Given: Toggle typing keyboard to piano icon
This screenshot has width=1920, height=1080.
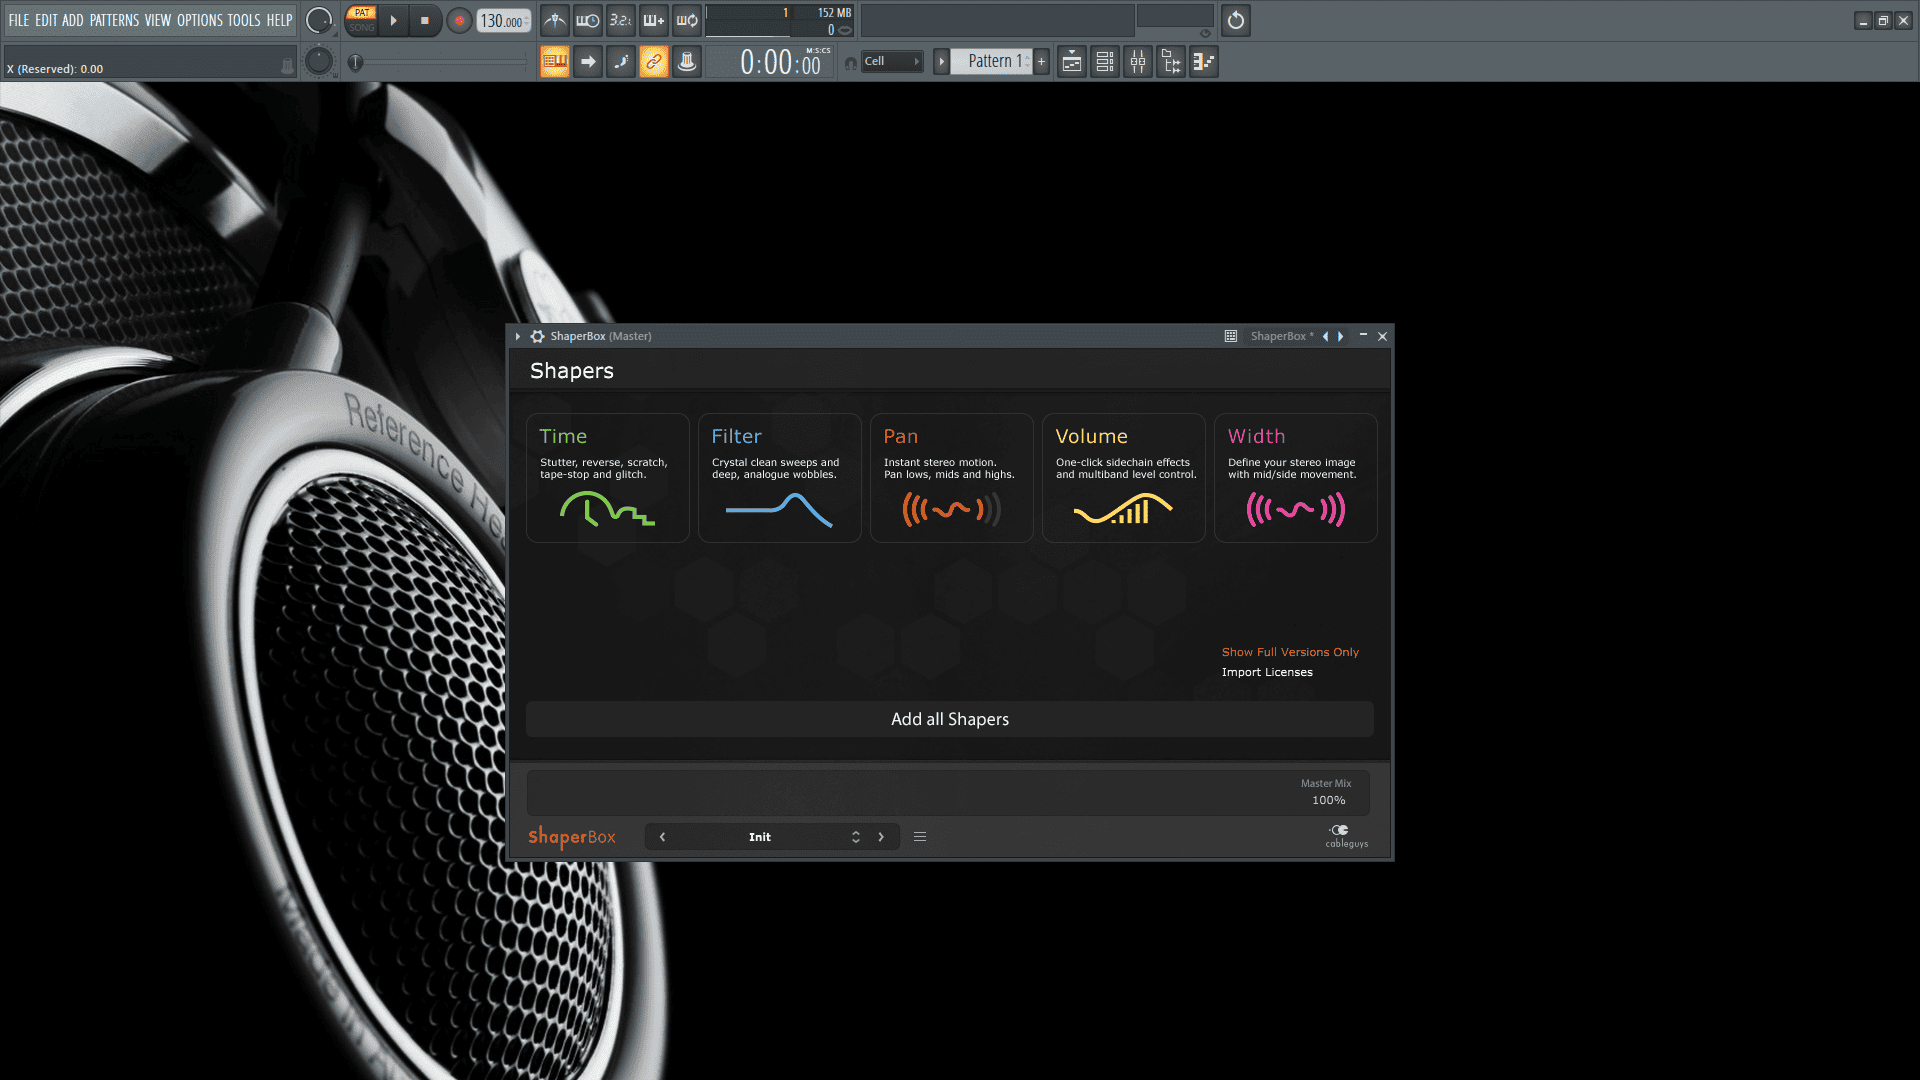Looking at the screenshot, I should (x=555, y=62).
